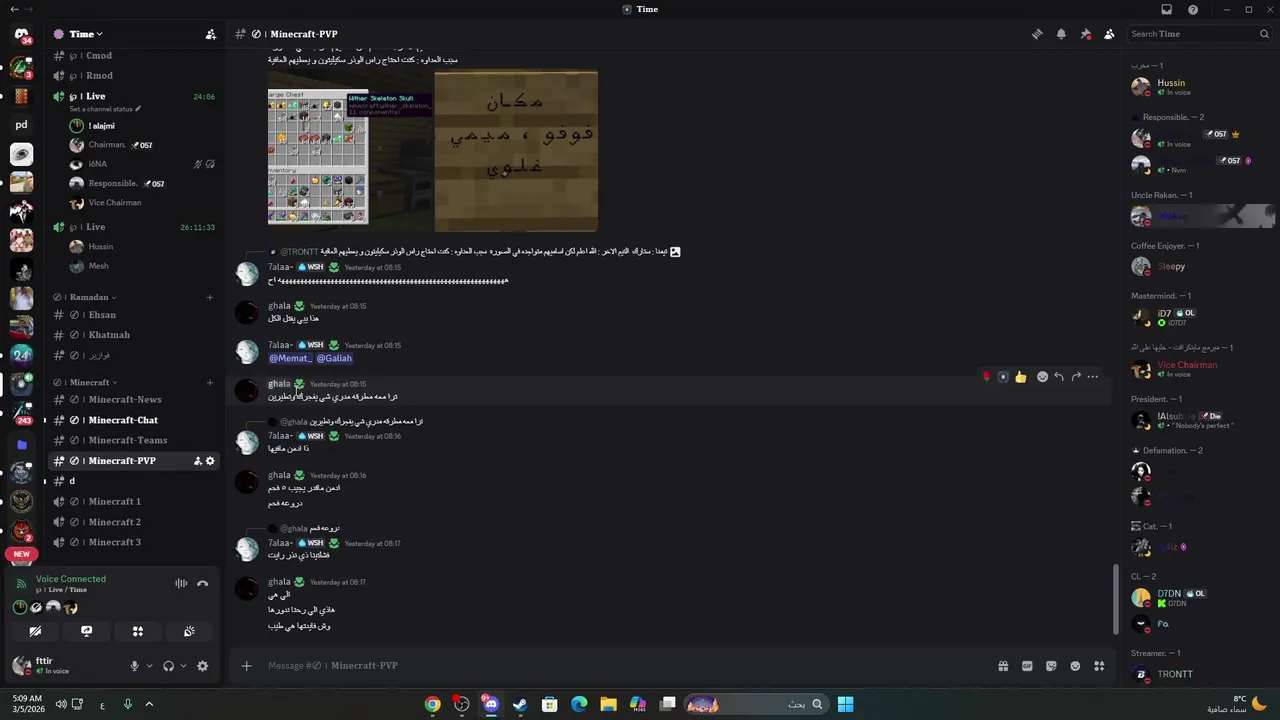Open the emoji picker in message bar
1280x720 pixels.
coord(1075,666)
